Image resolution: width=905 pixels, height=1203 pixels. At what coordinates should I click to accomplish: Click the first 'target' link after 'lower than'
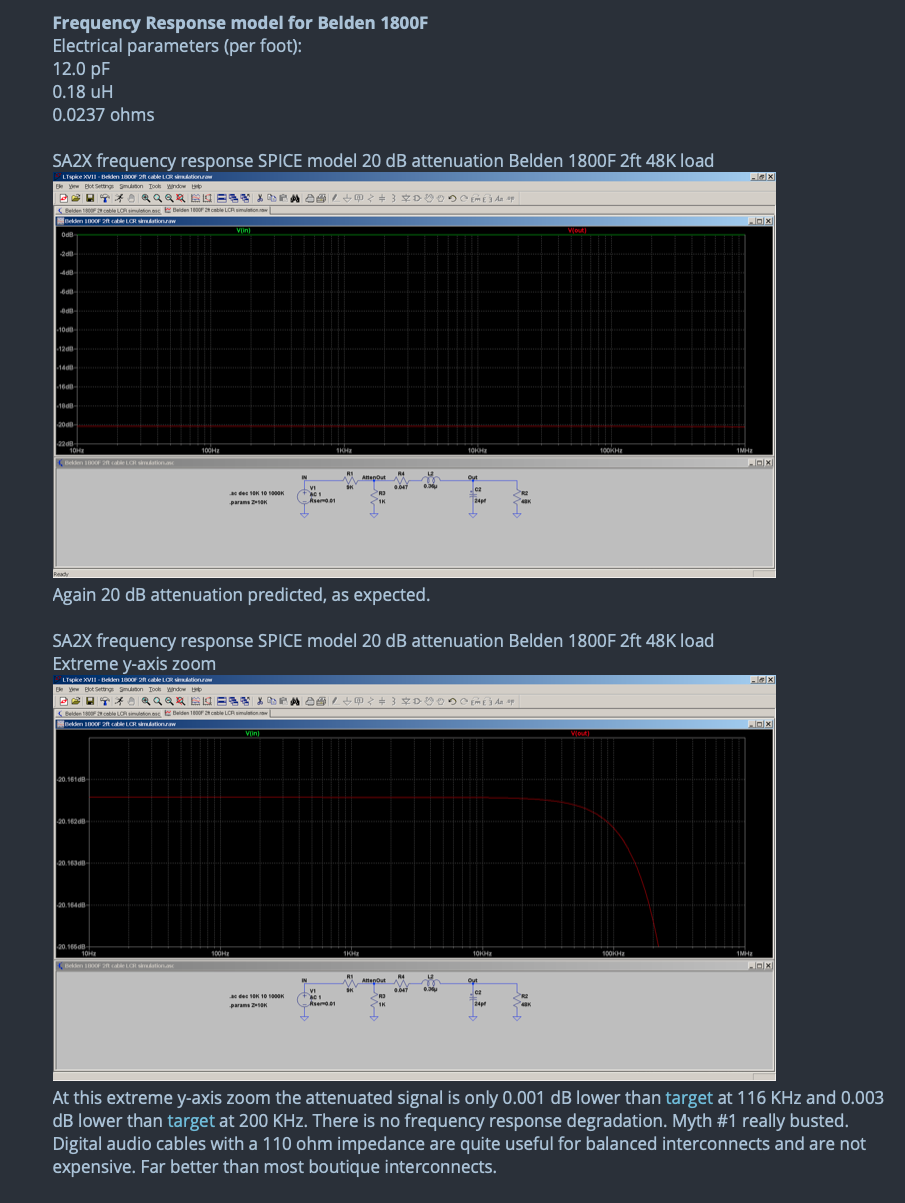click(x=689, y=1097)
